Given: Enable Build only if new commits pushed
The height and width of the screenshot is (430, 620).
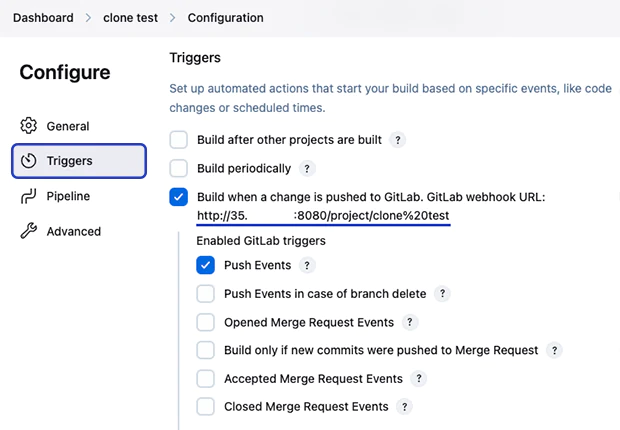Looking at the screenshot, I should point(206,350).
